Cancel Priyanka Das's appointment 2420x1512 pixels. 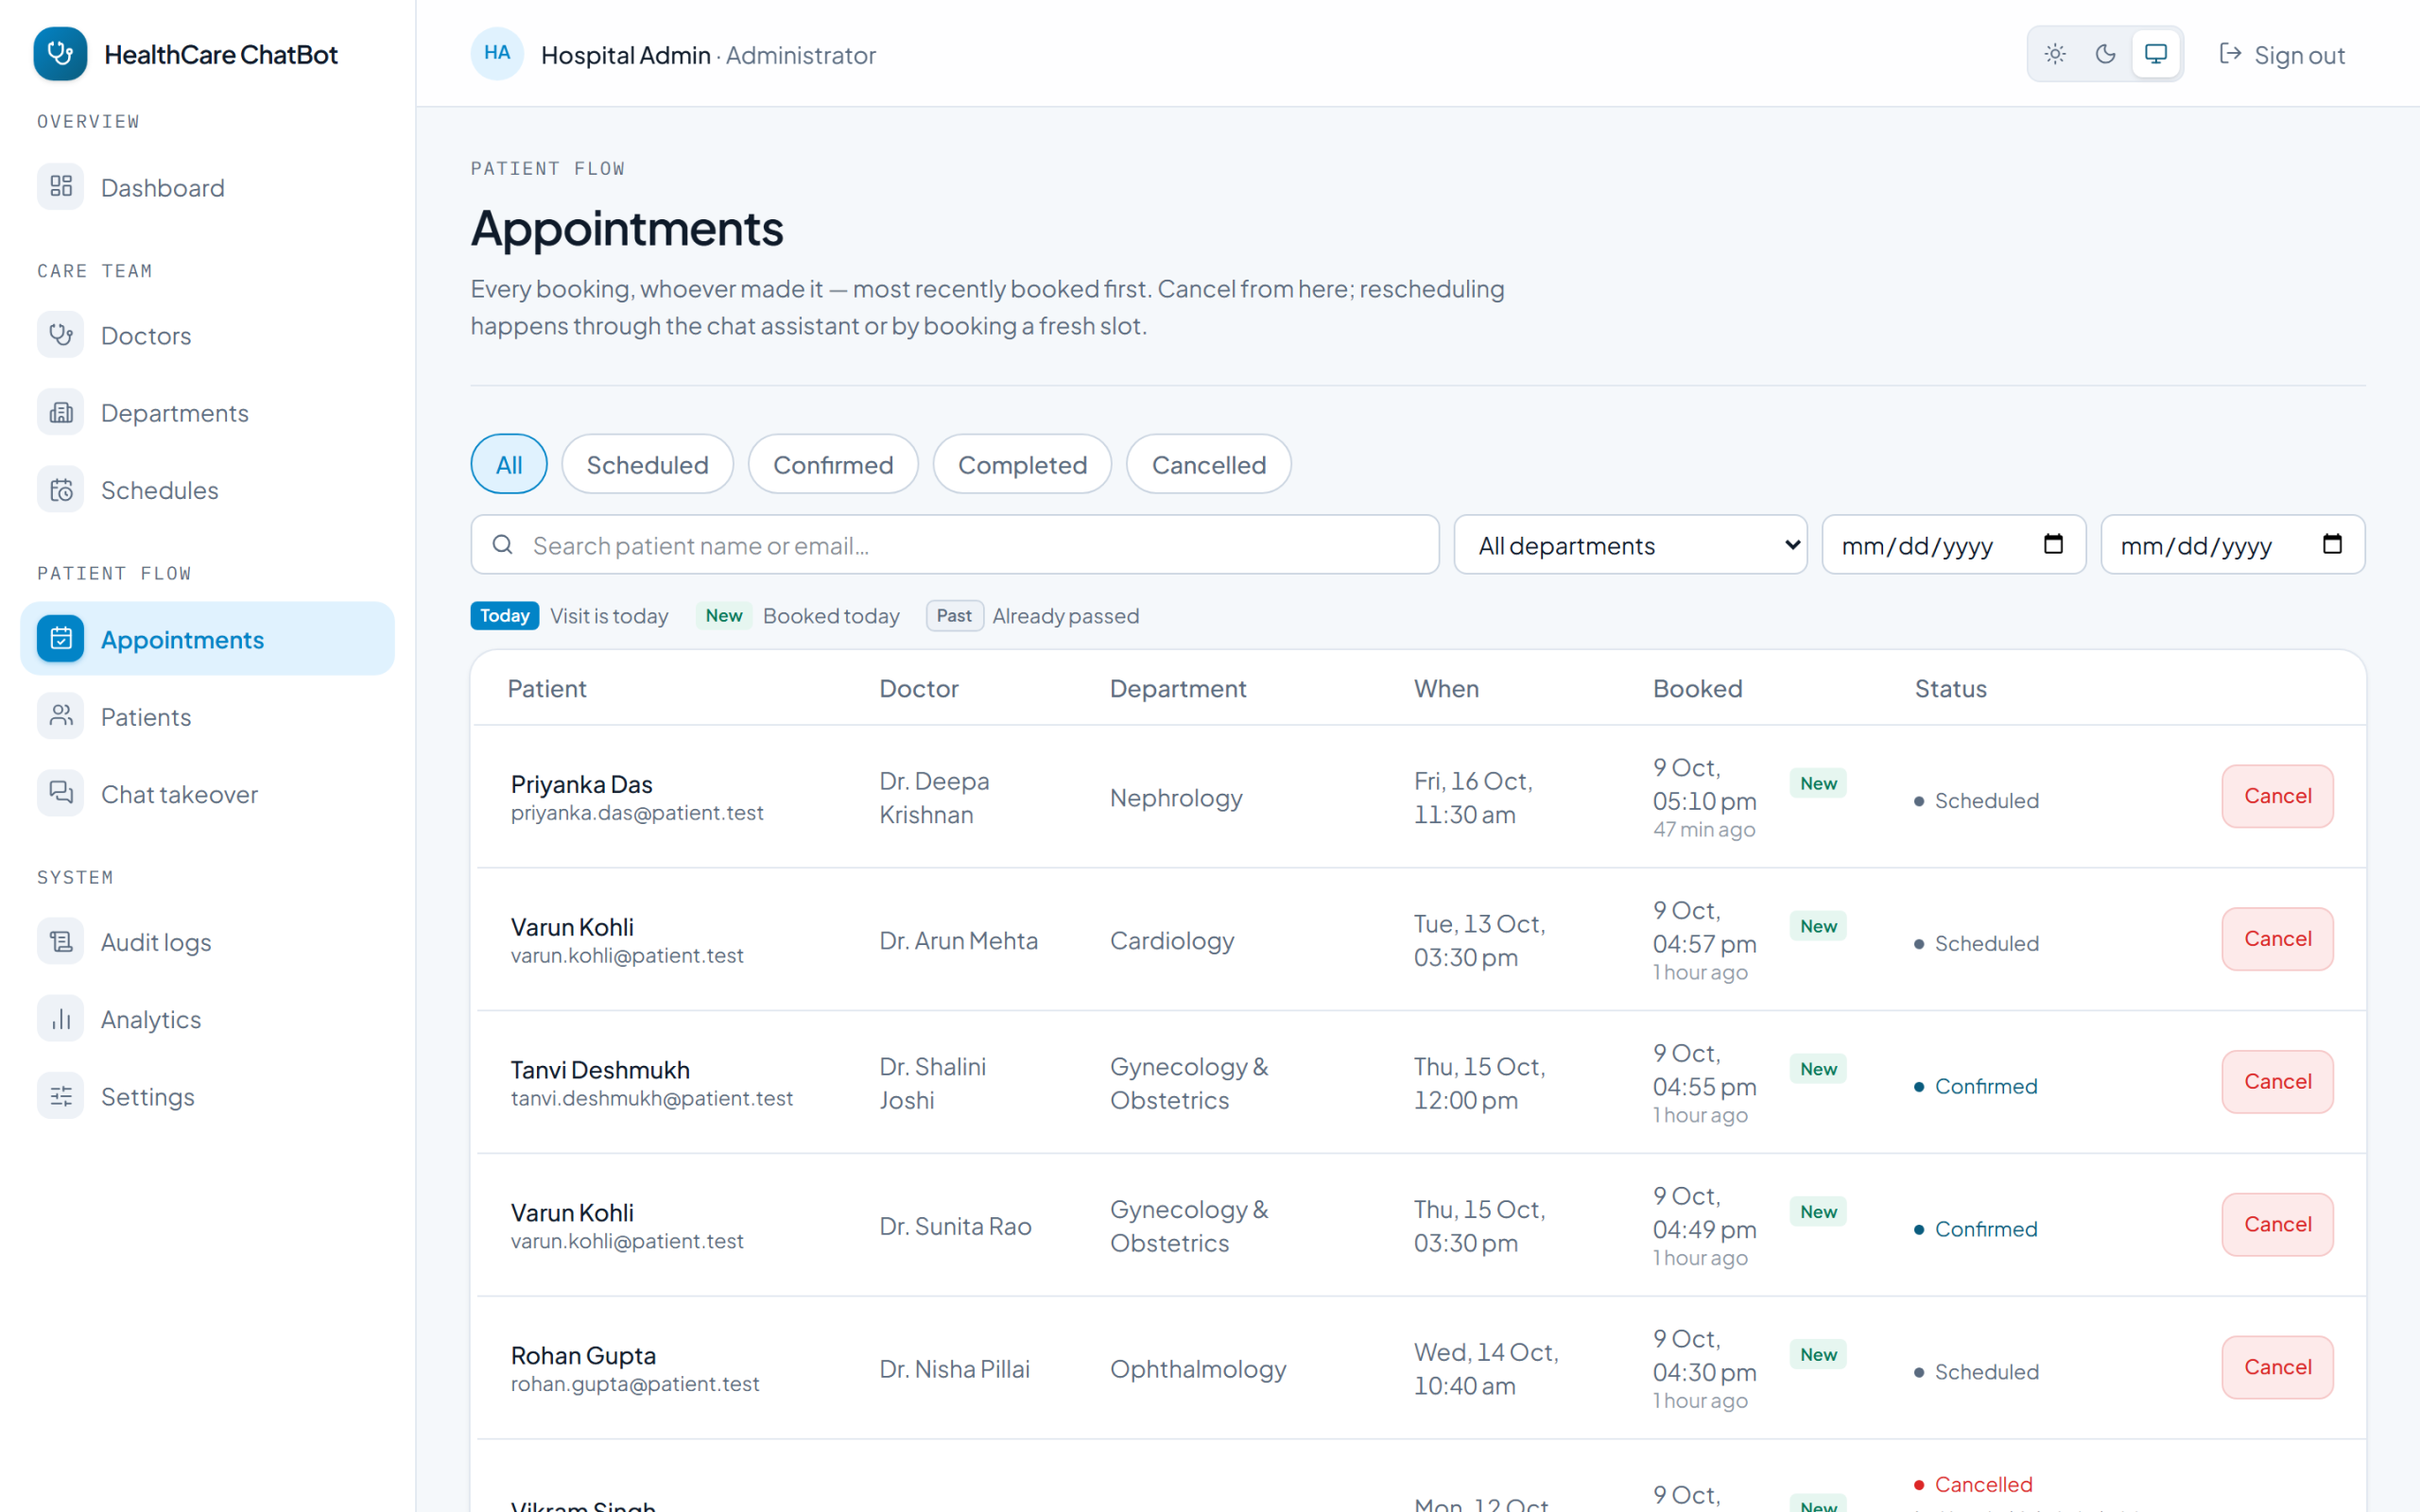pos(2277,796)
